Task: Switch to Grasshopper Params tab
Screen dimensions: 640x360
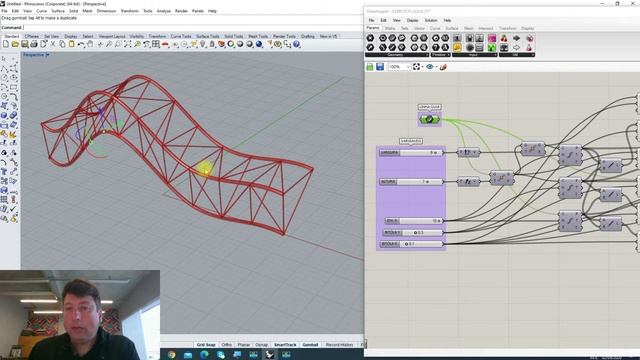Action: [x=373, y=28]
